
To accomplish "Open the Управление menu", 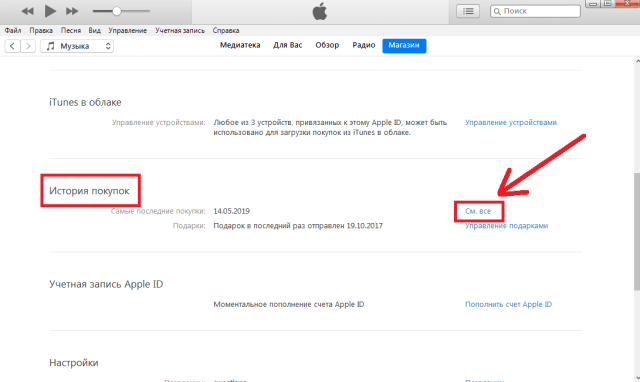I will (127, 31).
